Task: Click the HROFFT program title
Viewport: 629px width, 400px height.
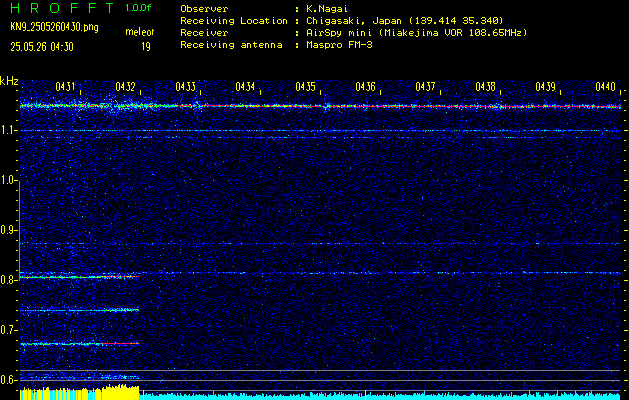Action: click(x=63, y=8)
